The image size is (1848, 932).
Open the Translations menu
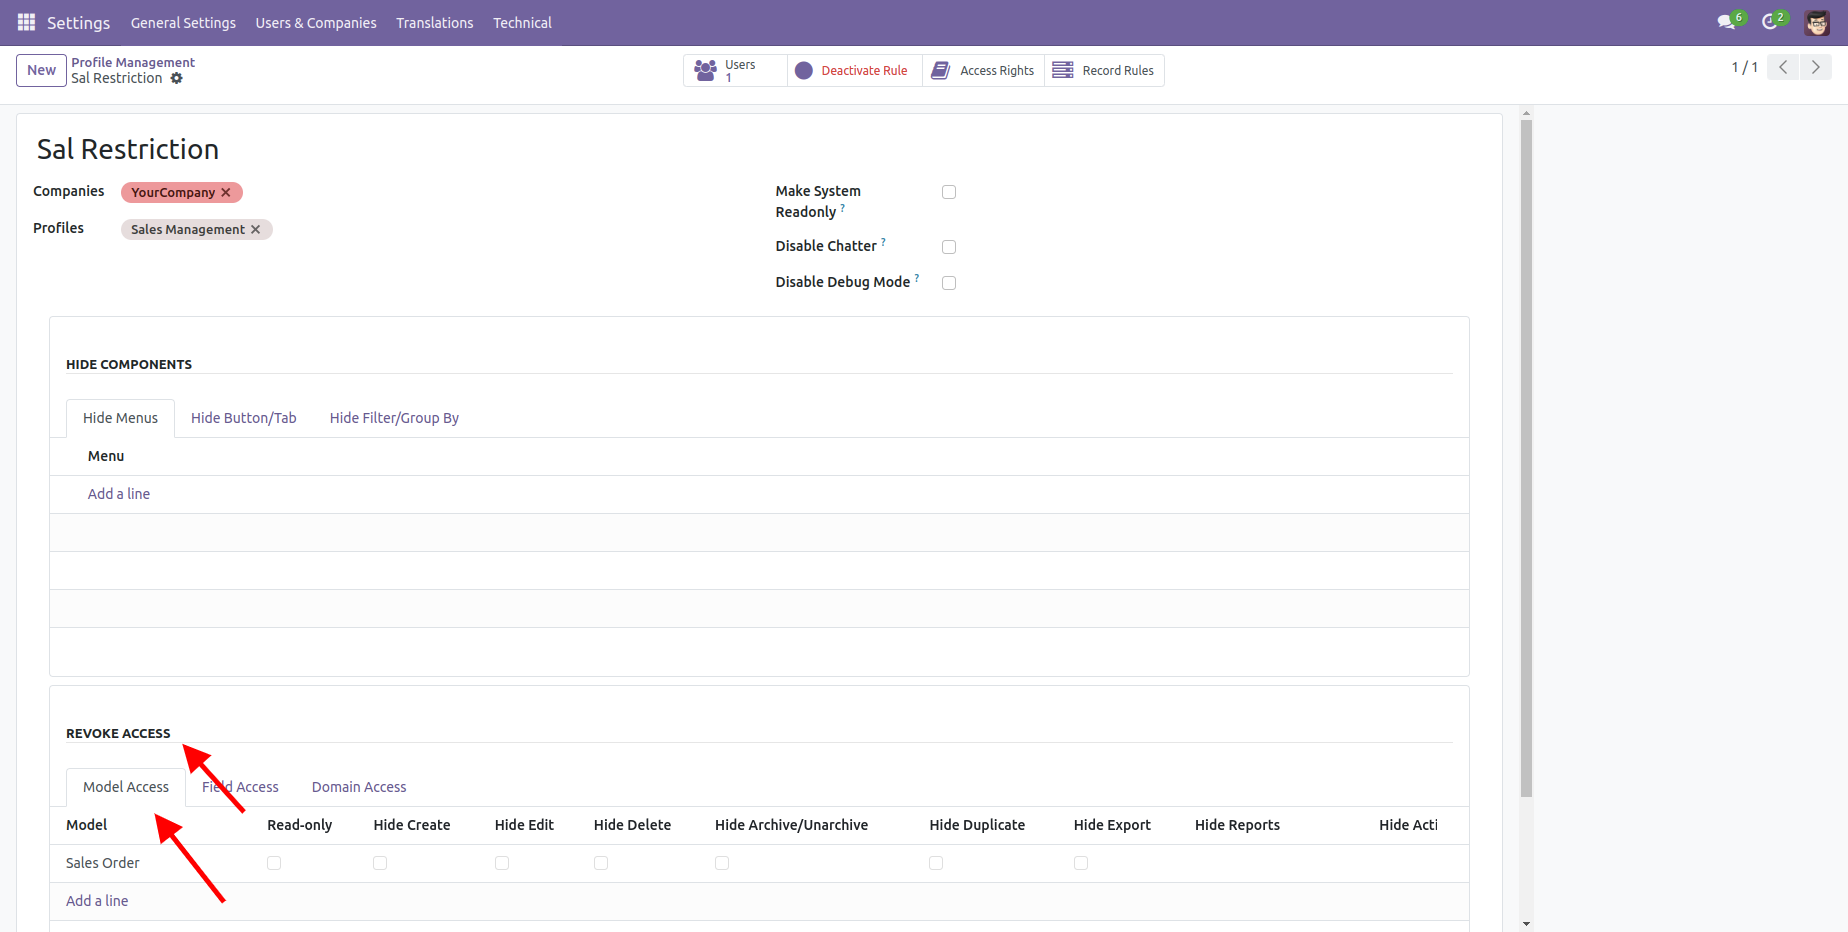tap(434, 22)
